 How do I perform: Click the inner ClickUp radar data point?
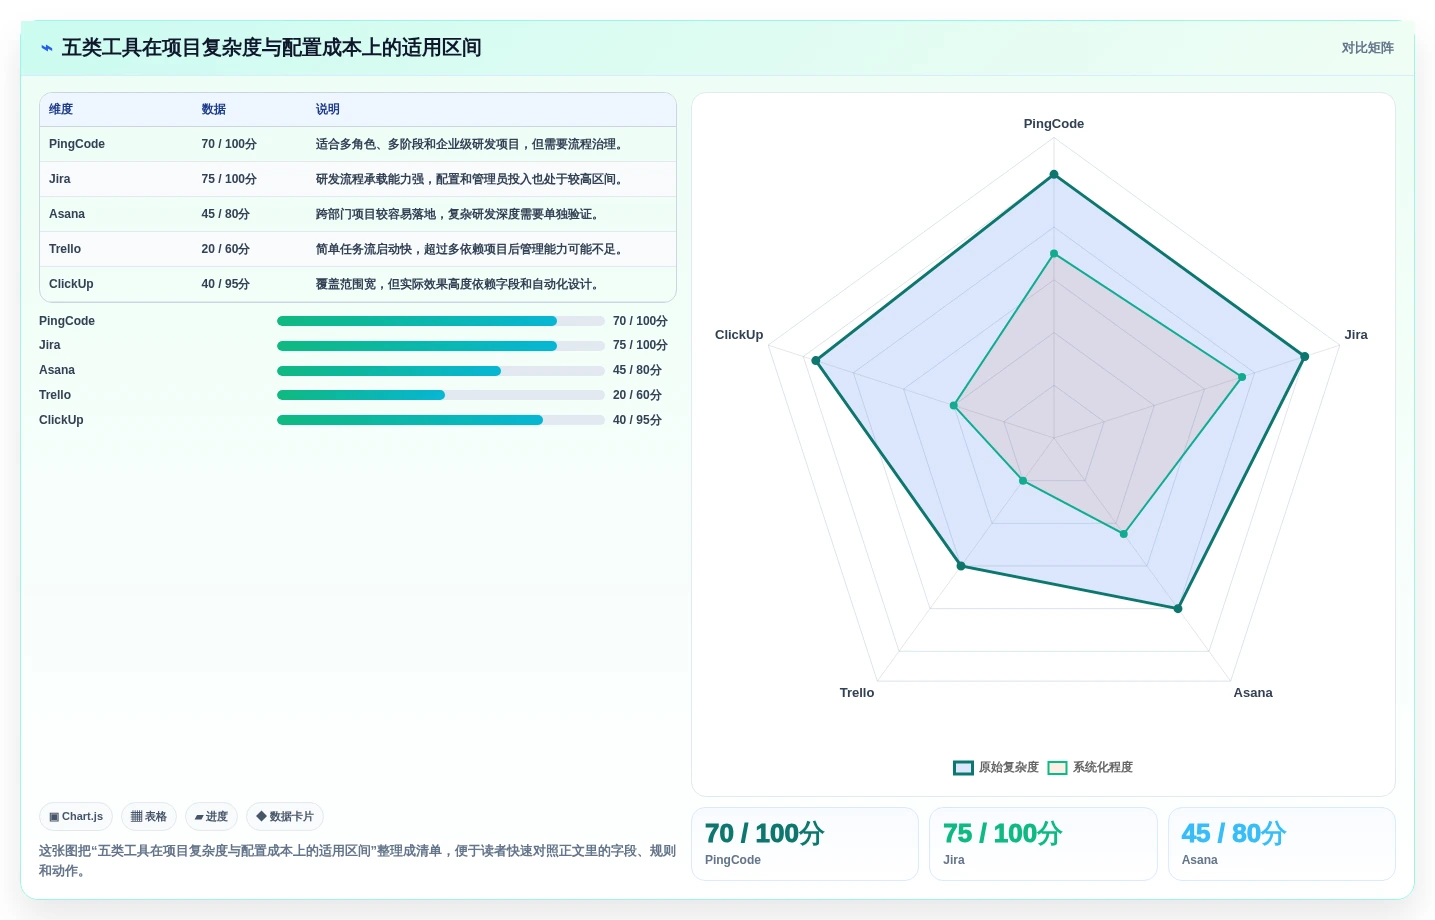954,406
